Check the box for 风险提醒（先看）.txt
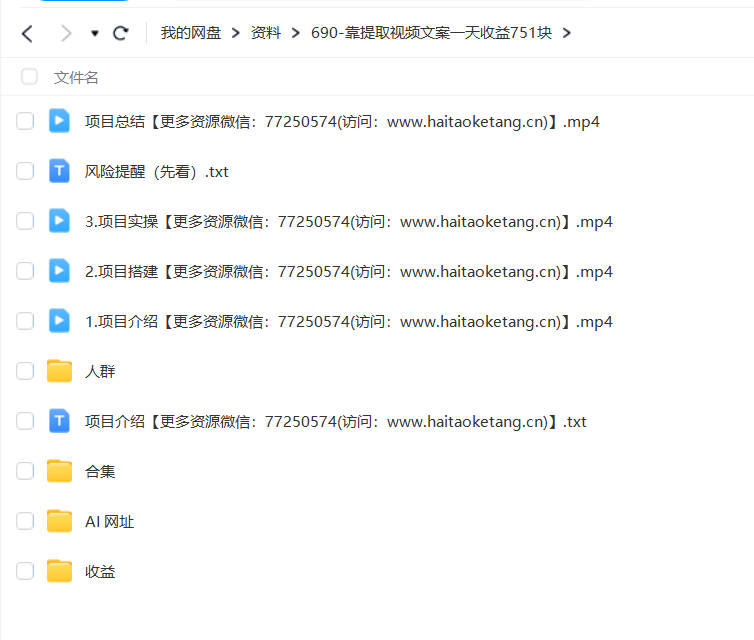754x640 pixels. coord(25,171)
